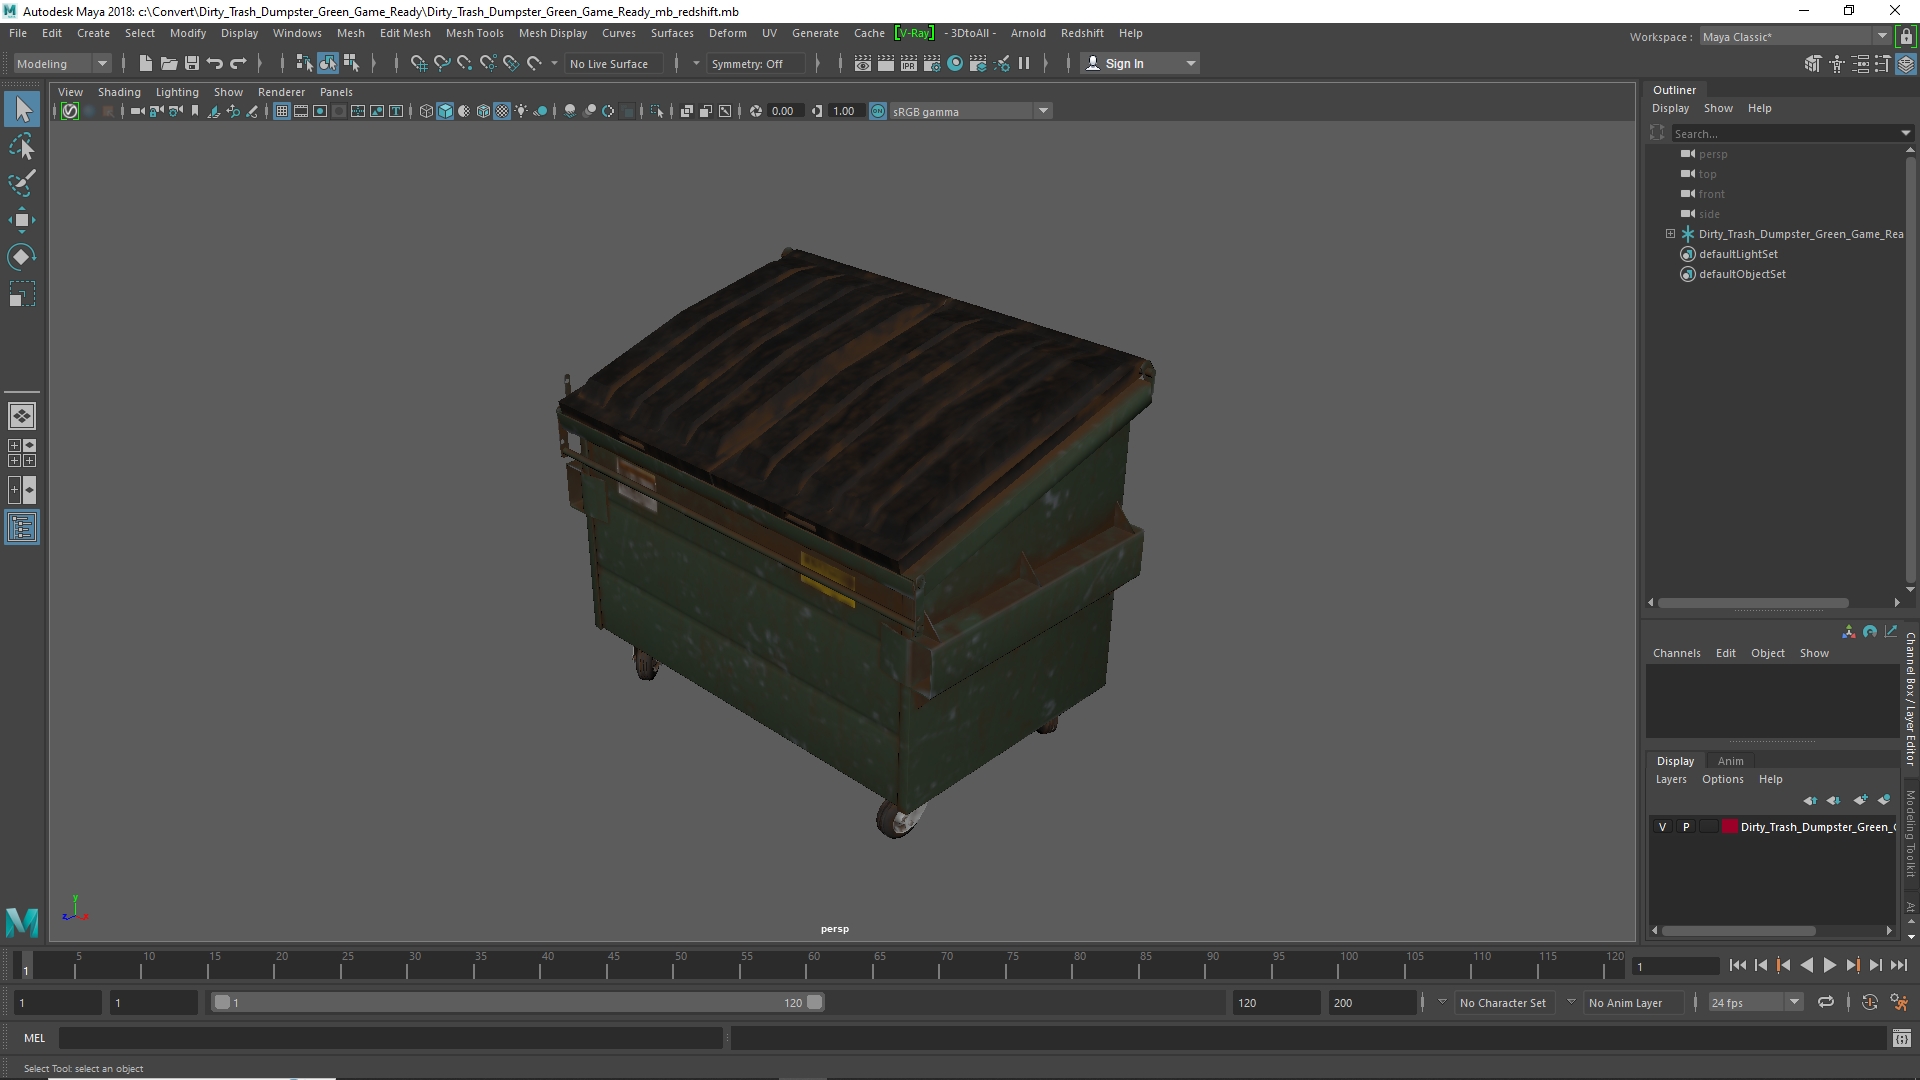Screen dimensions: 1920x1080
Task: Toggle loop playback mode
Action: (1826, 1002)
